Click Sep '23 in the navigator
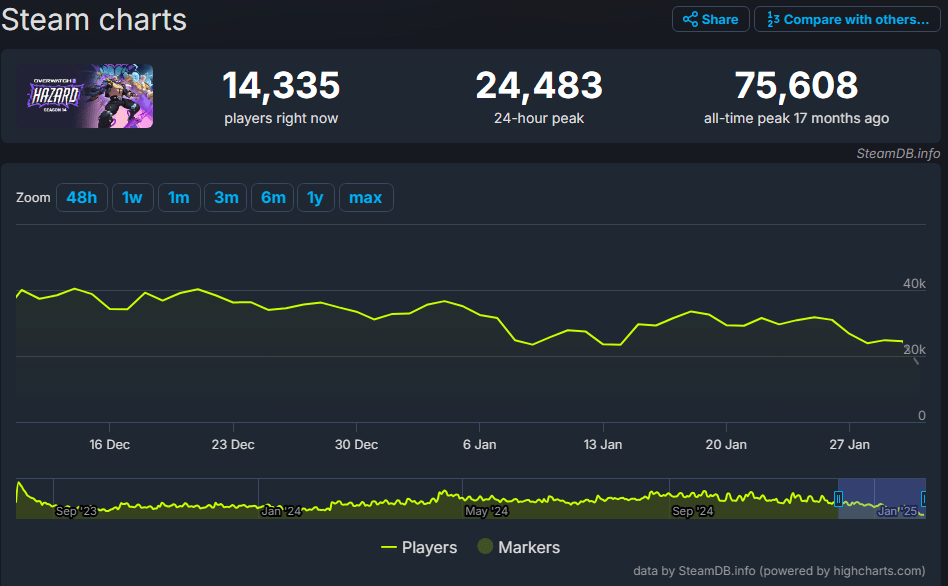 click(76, 511)
